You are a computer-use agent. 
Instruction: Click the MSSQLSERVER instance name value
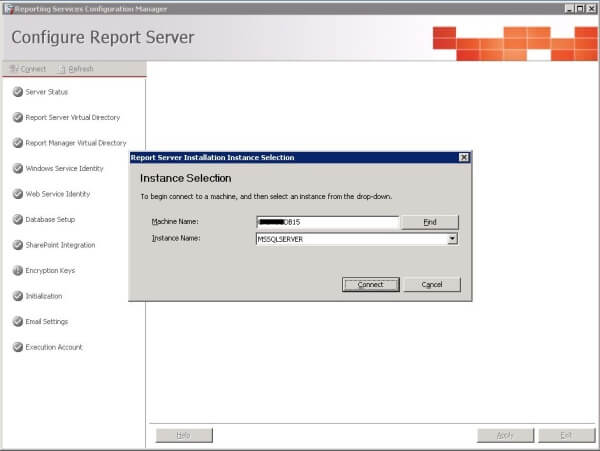coord(280,239)
